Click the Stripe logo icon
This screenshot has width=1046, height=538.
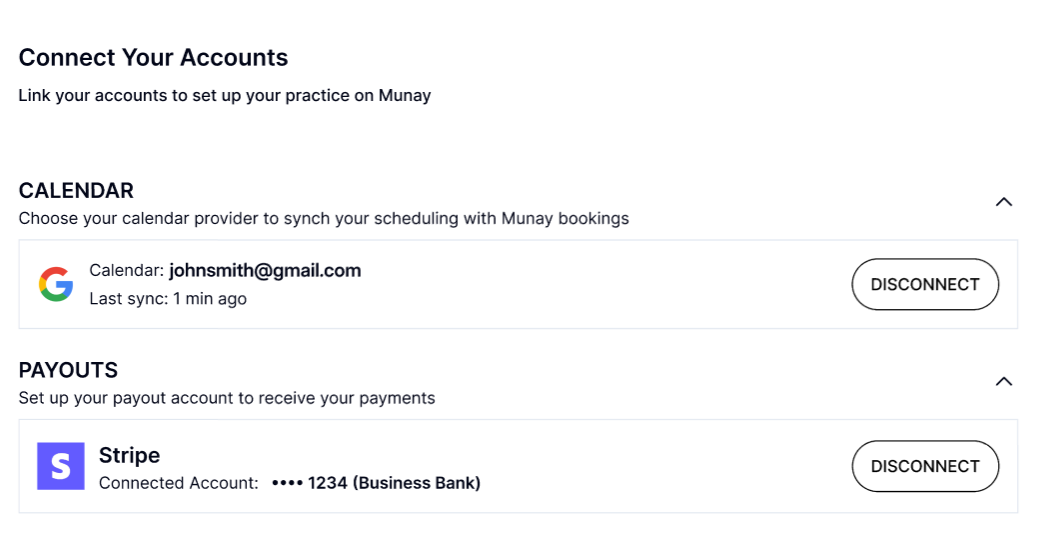click(x=61, y=466)
